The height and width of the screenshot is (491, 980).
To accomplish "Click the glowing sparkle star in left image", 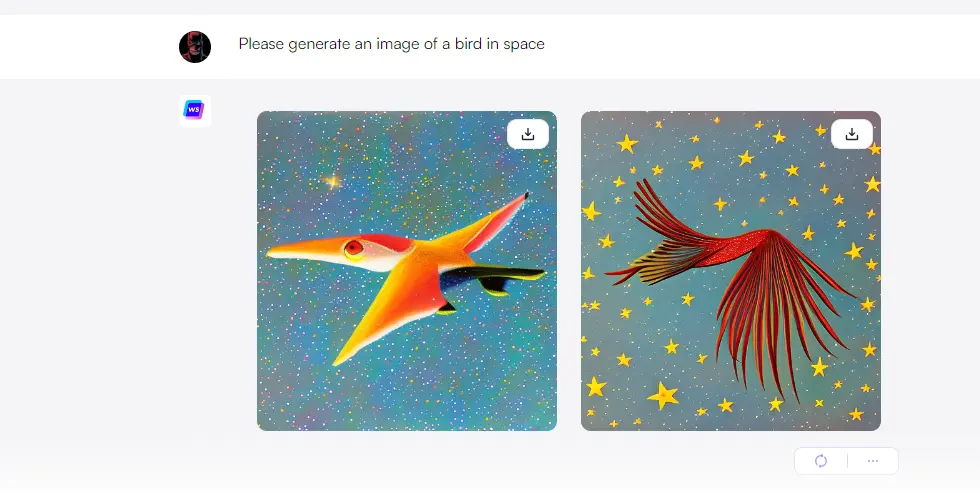I will (x=332, y=182).
